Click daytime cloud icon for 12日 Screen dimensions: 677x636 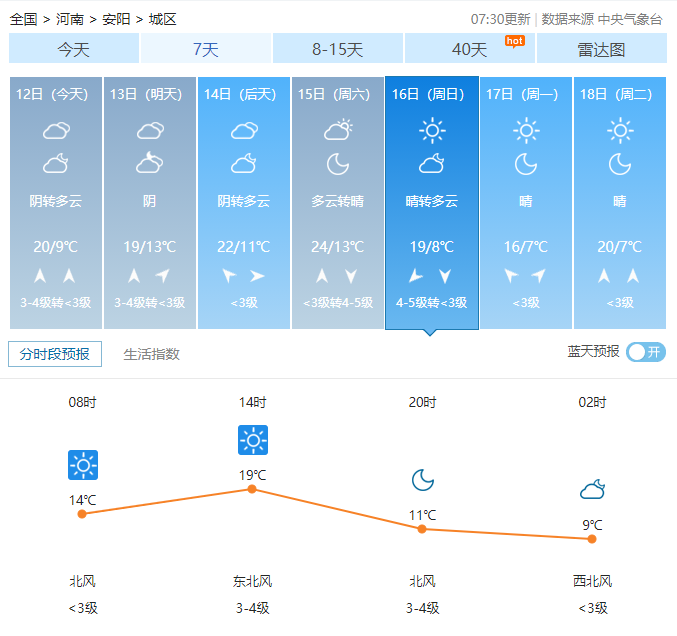tap(56, 130)
